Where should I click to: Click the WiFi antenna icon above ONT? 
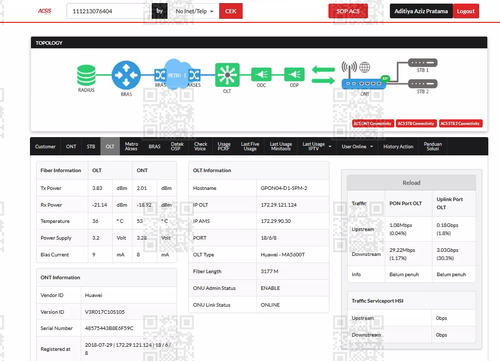349,67
